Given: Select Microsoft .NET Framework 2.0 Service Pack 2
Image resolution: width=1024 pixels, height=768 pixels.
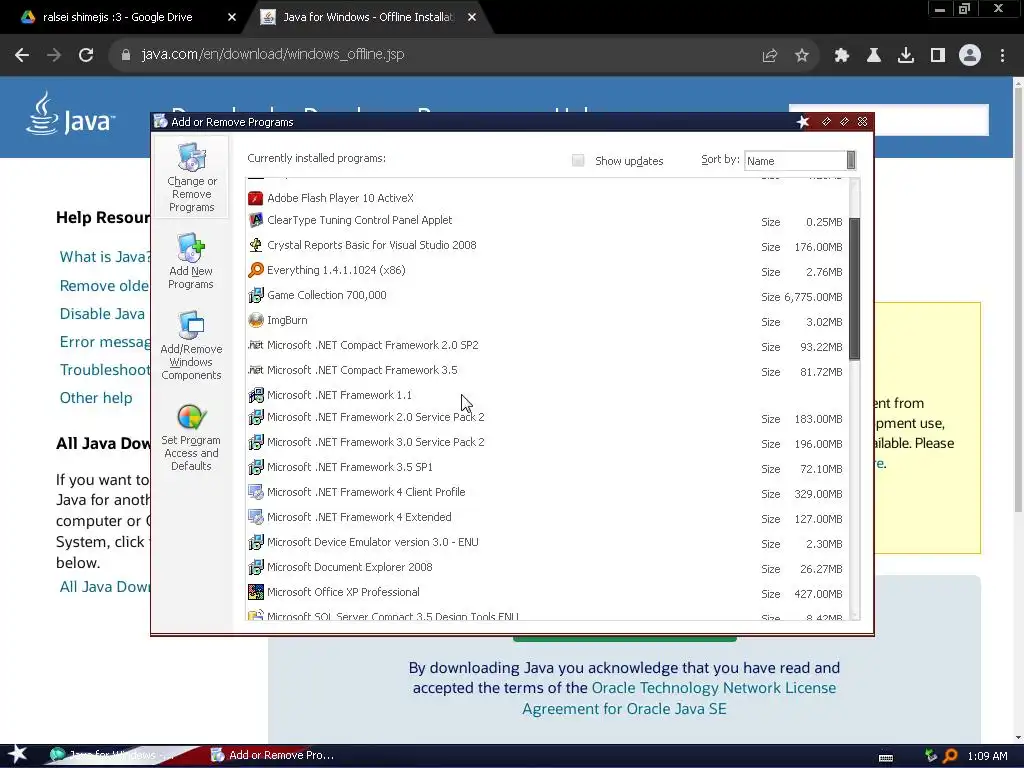Looking at the screenshot, I should 545,418.
